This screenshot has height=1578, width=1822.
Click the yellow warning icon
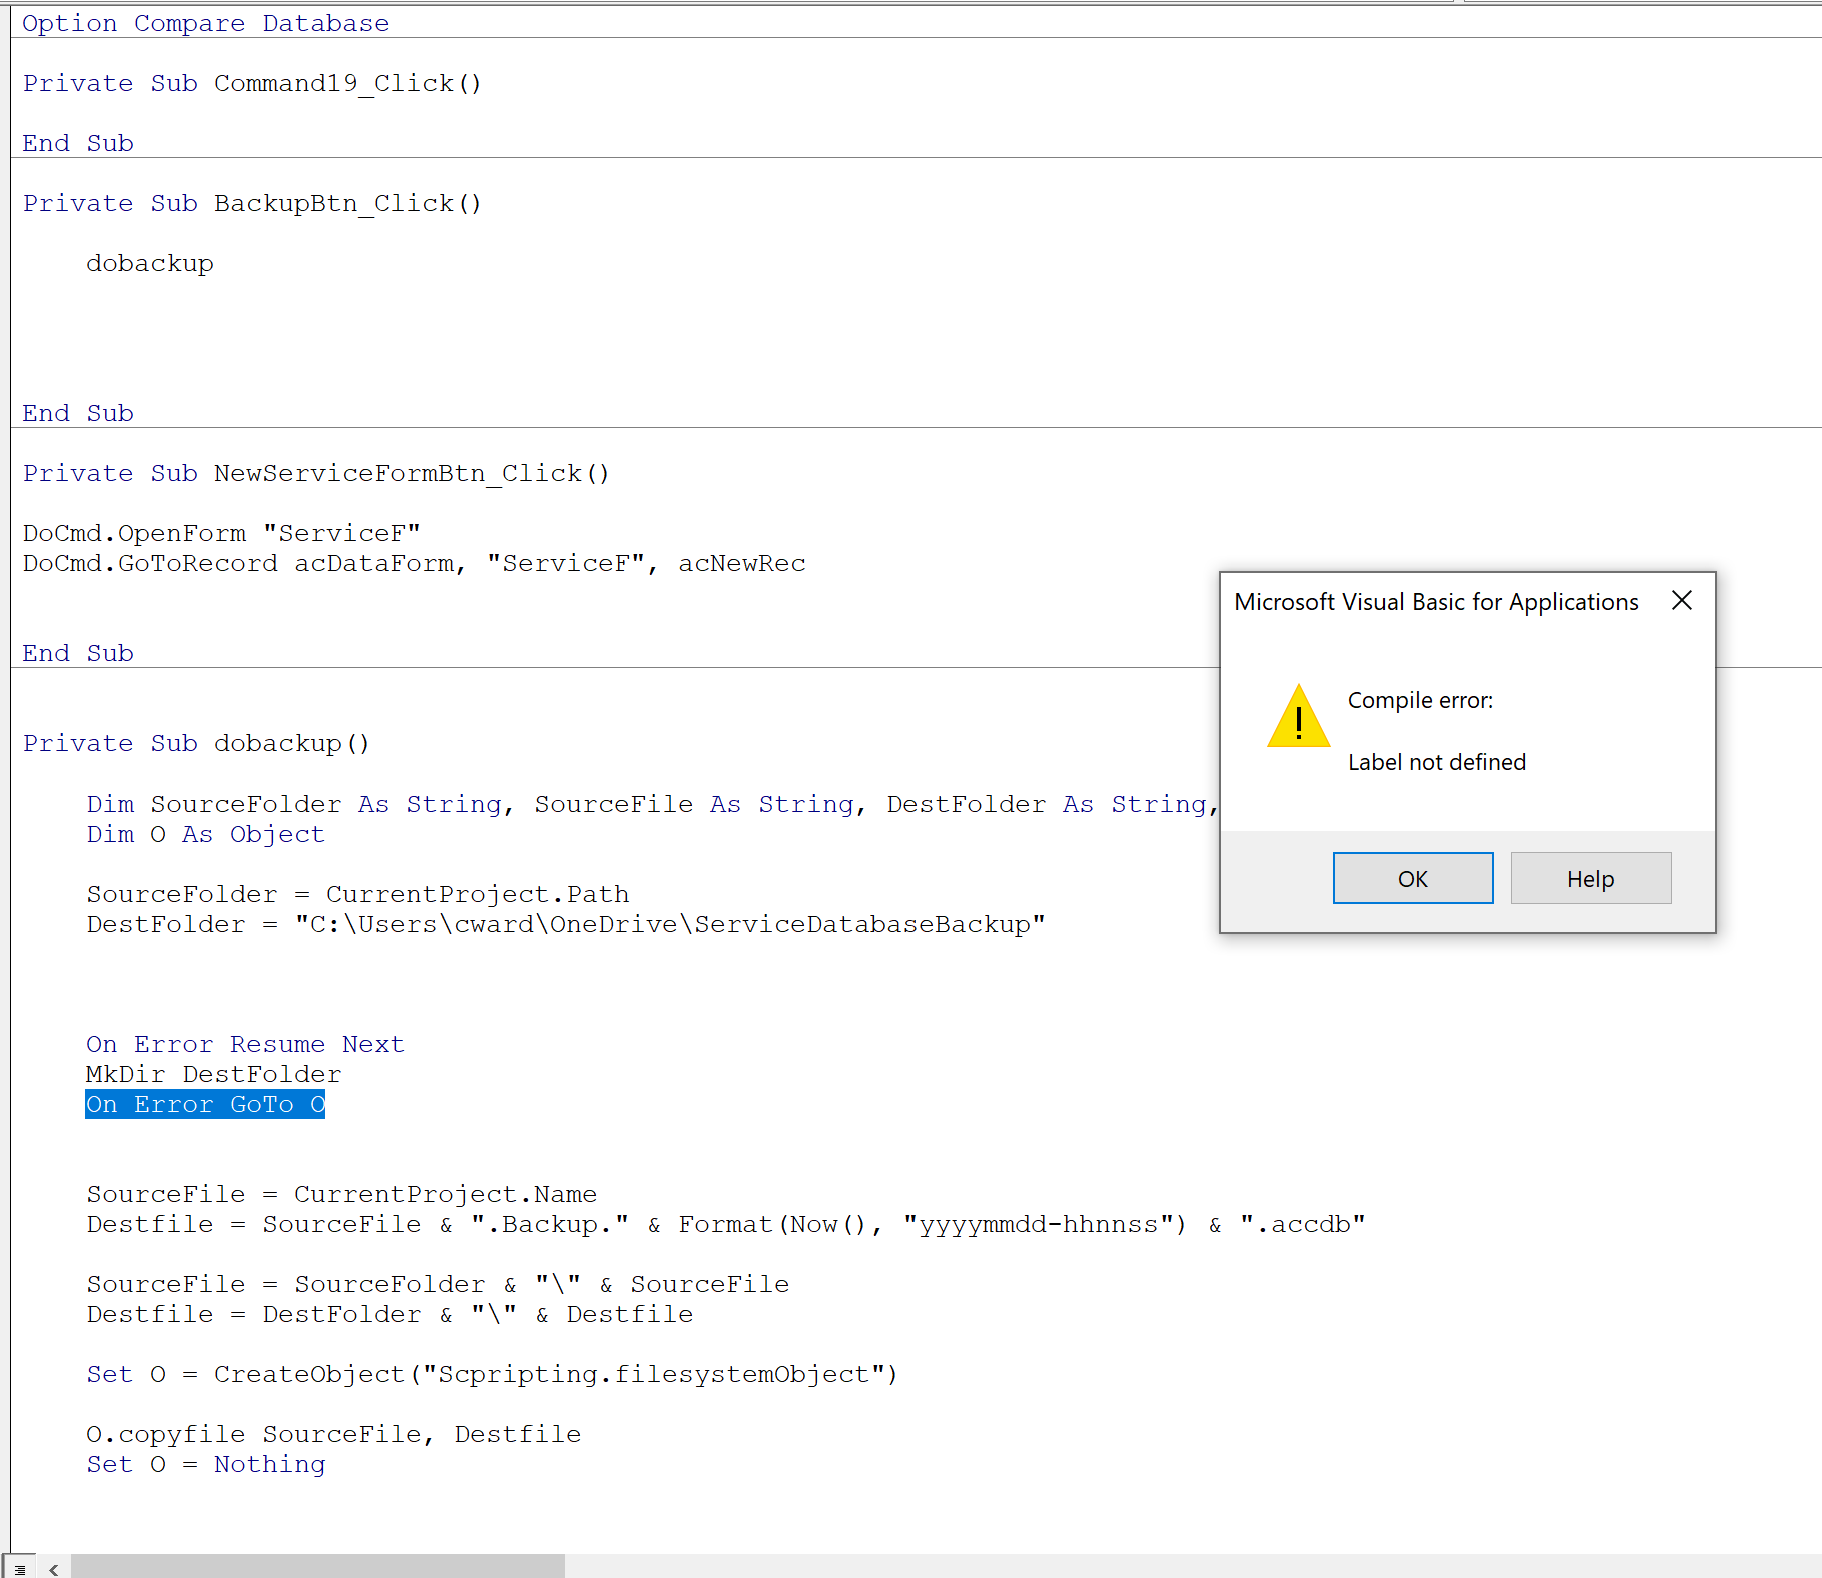[1298, 717]
